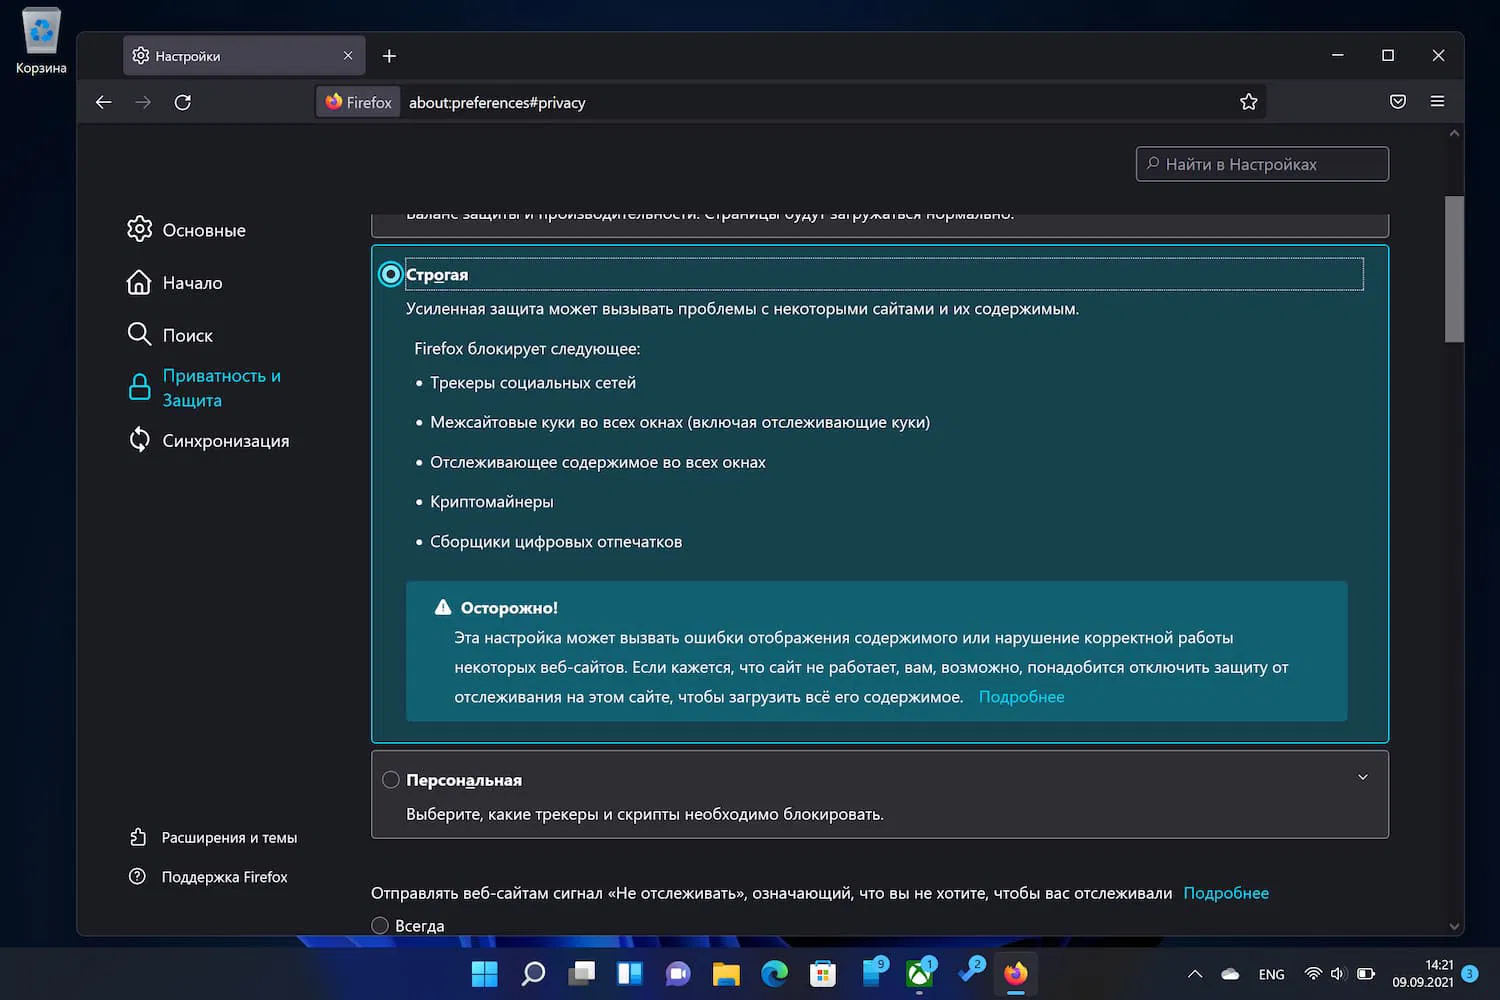Viewport: 1500px width, 1000px height.
Task: Click the Найти в Настройках search field
Action: point(1262,164)
